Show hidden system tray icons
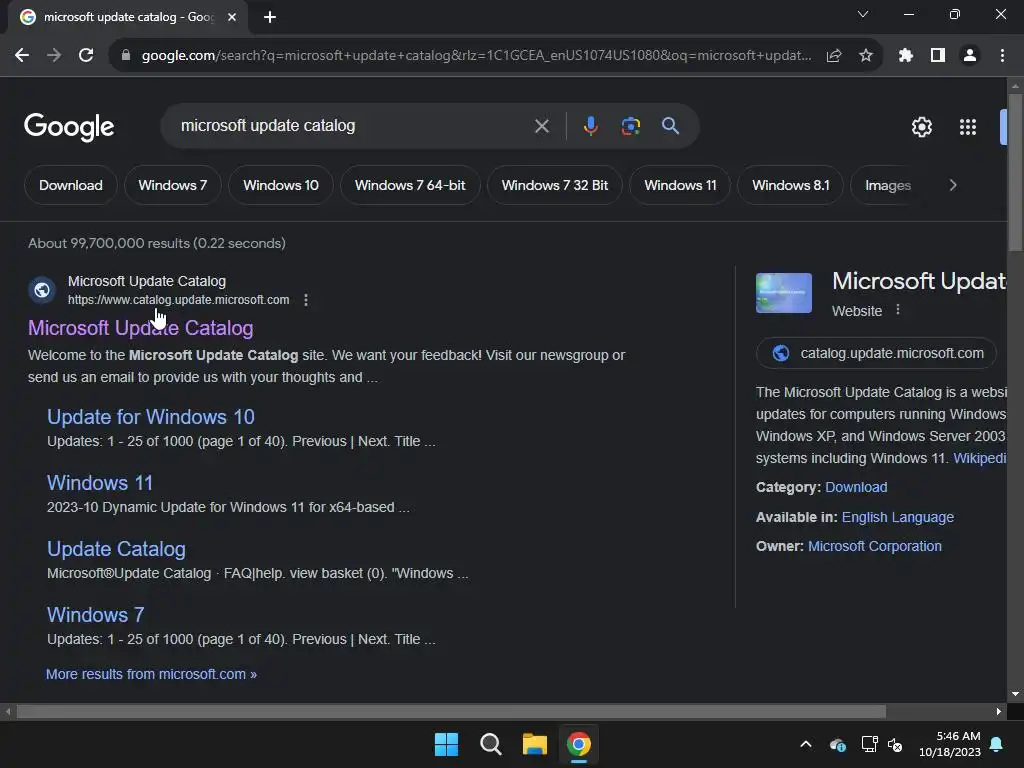 click(x=806, y=744)
